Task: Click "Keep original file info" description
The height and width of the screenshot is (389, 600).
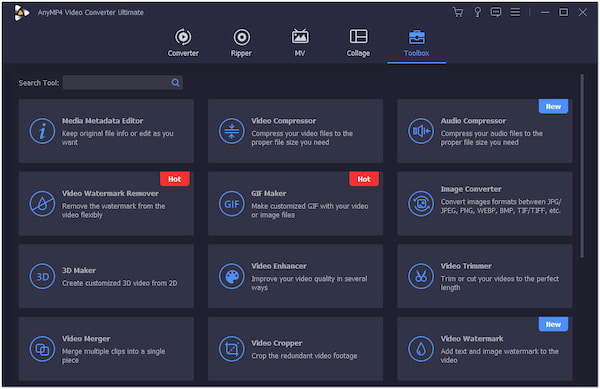Action: (117, 138)
